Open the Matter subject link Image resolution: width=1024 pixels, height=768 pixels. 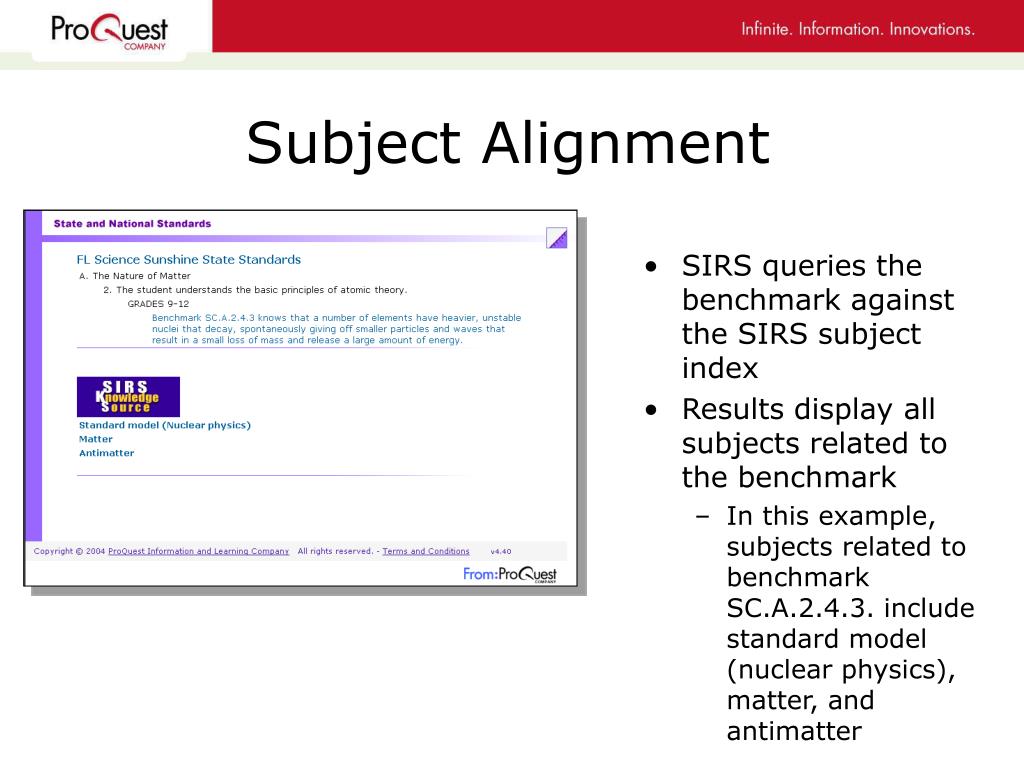point(95,439)
